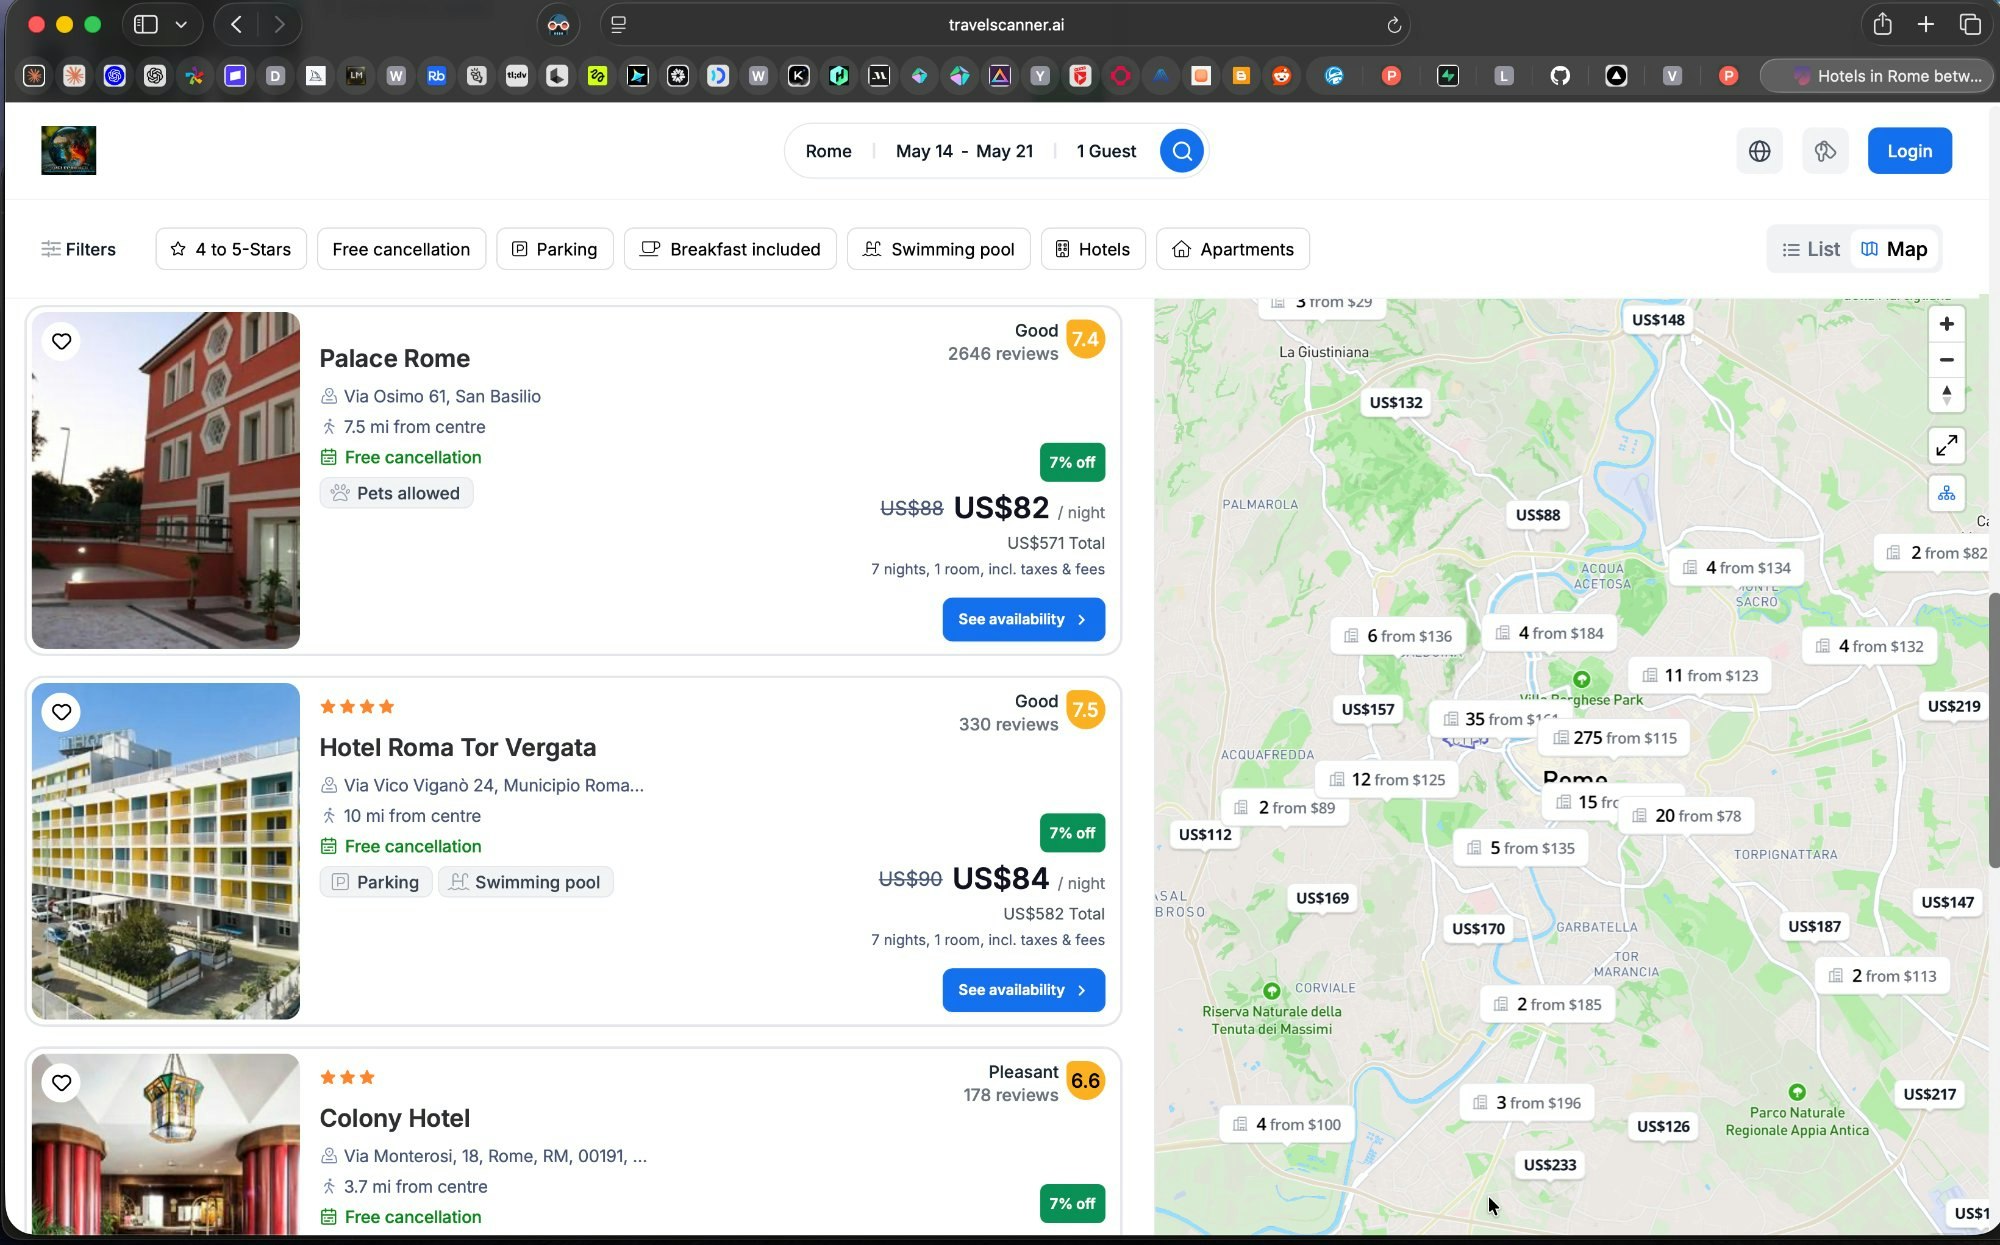Reset map bearing with the compass control
Screen dimensions: 2000x1245
(1947, 396)
